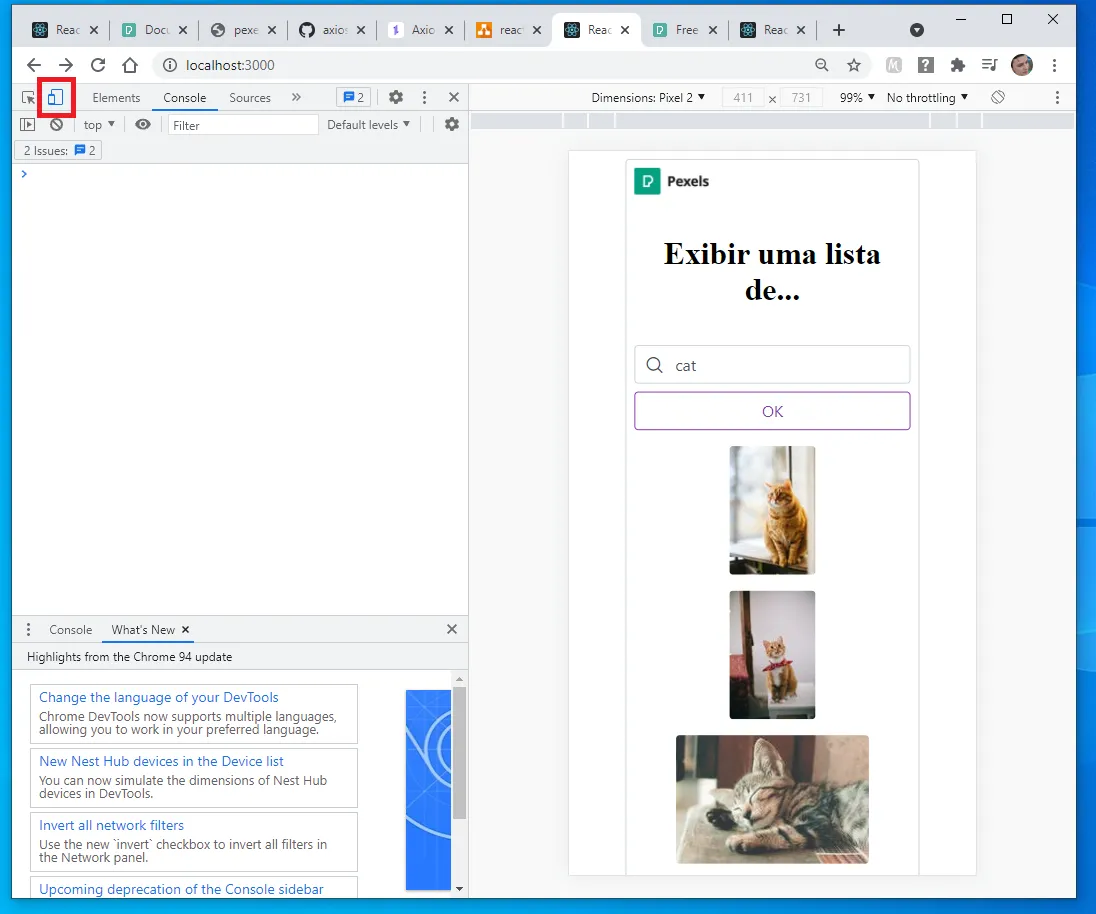Go to the browser home page

[x=130, y=65]
